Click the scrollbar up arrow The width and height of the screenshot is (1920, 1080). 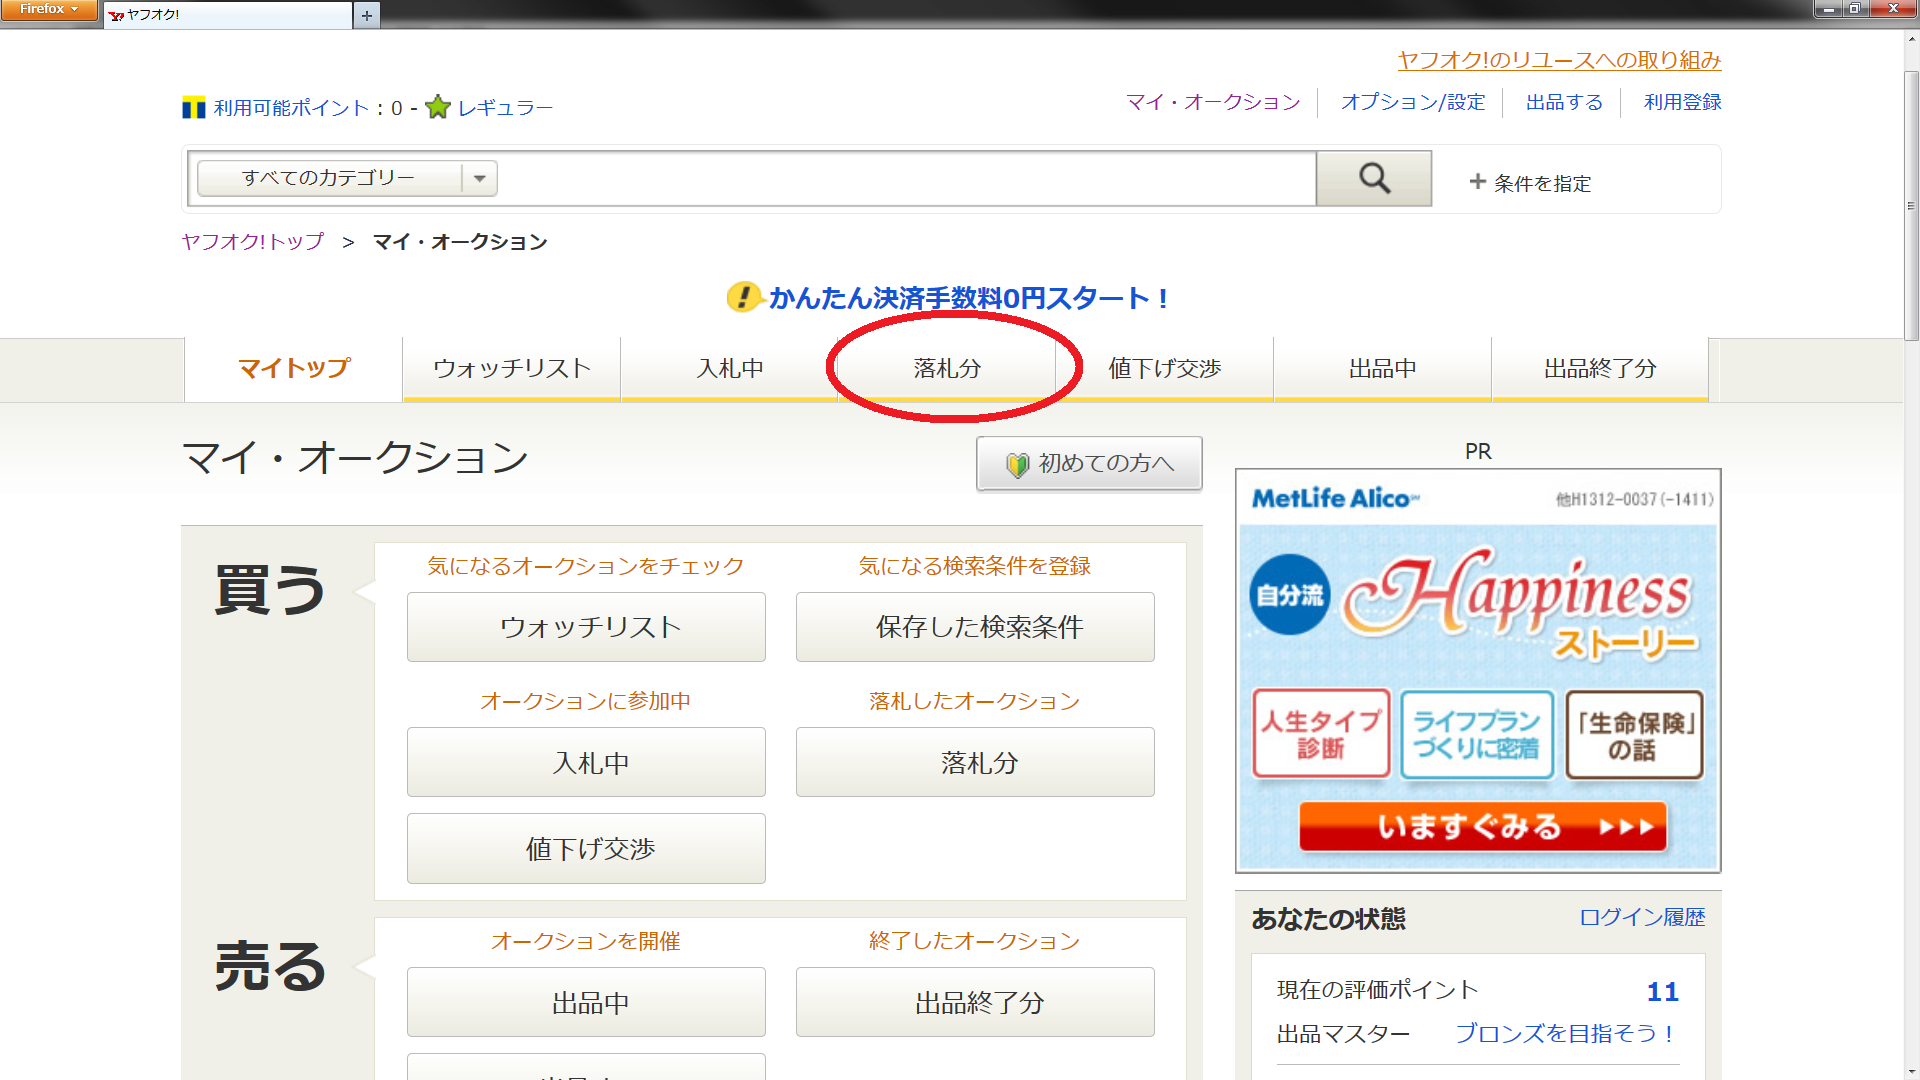click(1911, 40)
